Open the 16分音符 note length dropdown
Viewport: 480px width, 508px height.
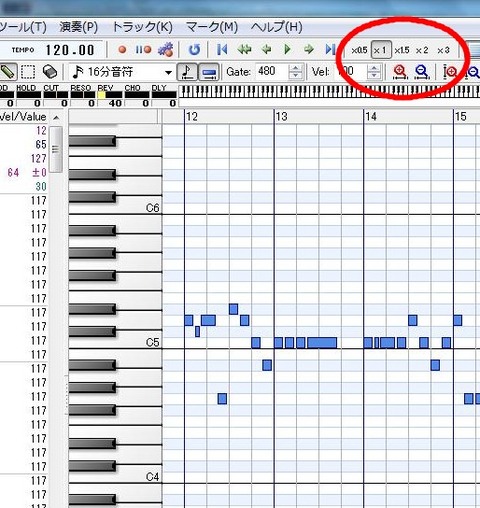pyautogui.click(x=122, y=72)
